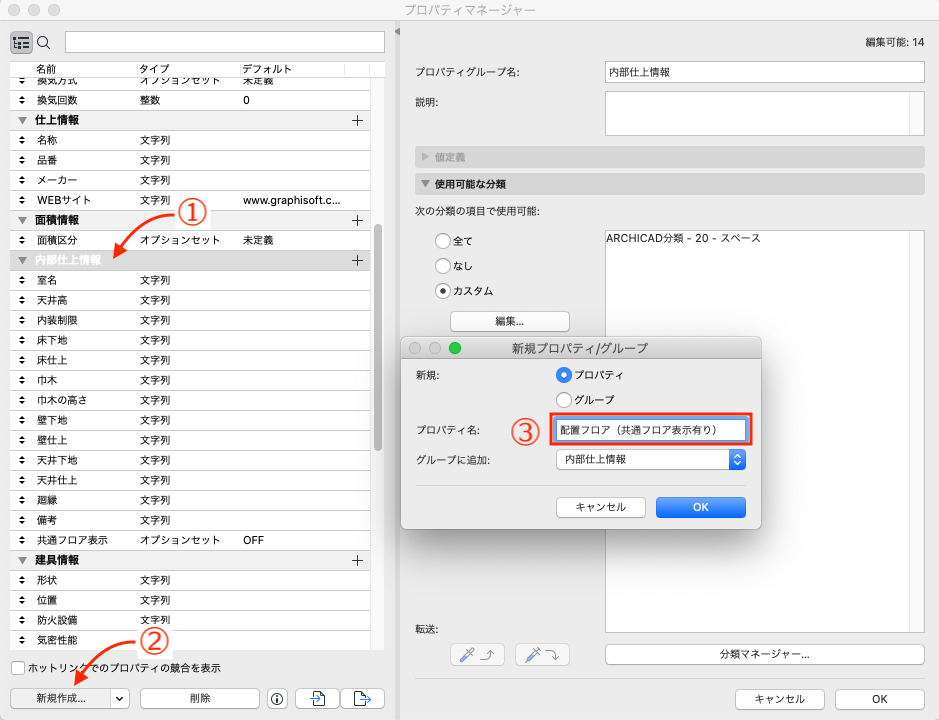Select the 内装制限 property row

click(x=190, y=320)
